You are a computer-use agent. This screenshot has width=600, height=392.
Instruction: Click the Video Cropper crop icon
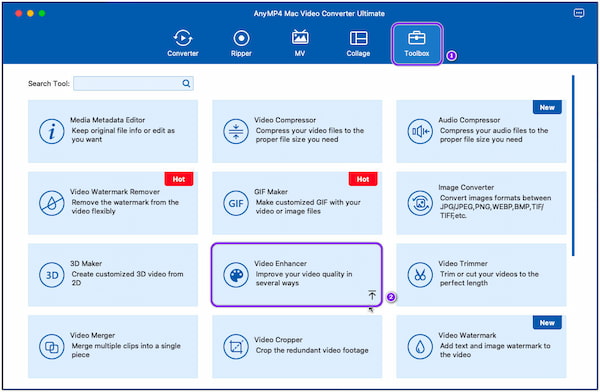[236, 346]
